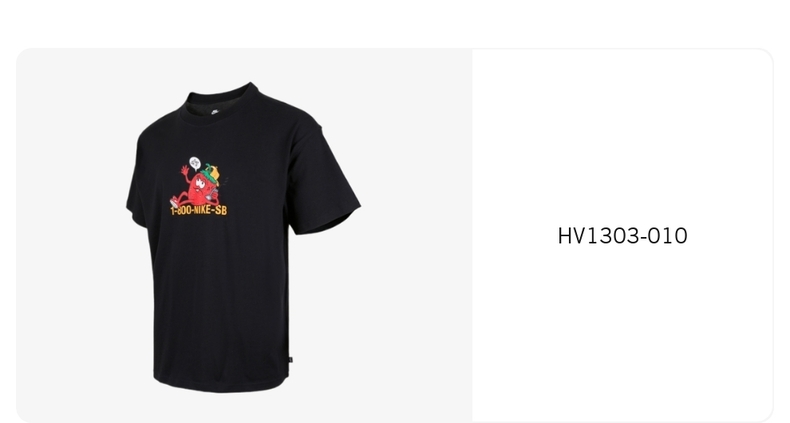The image size is (790, 423).
Task: Click the motion lines behind the strawberry
Action: (224, 180)
